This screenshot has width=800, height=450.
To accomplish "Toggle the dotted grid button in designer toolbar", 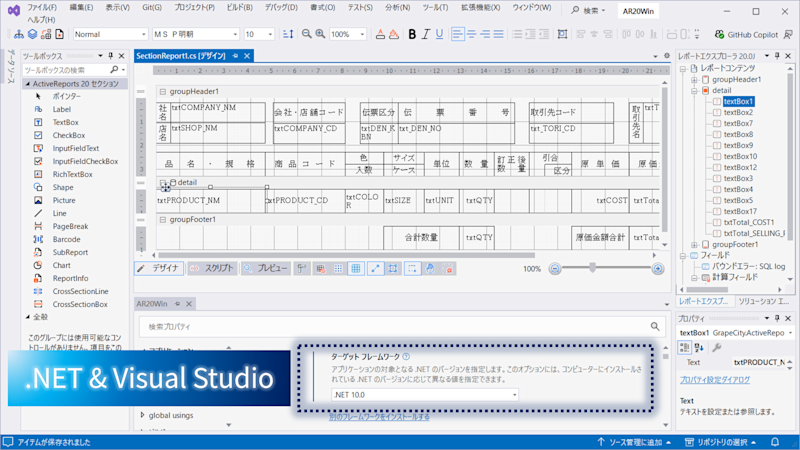I will click(x=338, y=268).
